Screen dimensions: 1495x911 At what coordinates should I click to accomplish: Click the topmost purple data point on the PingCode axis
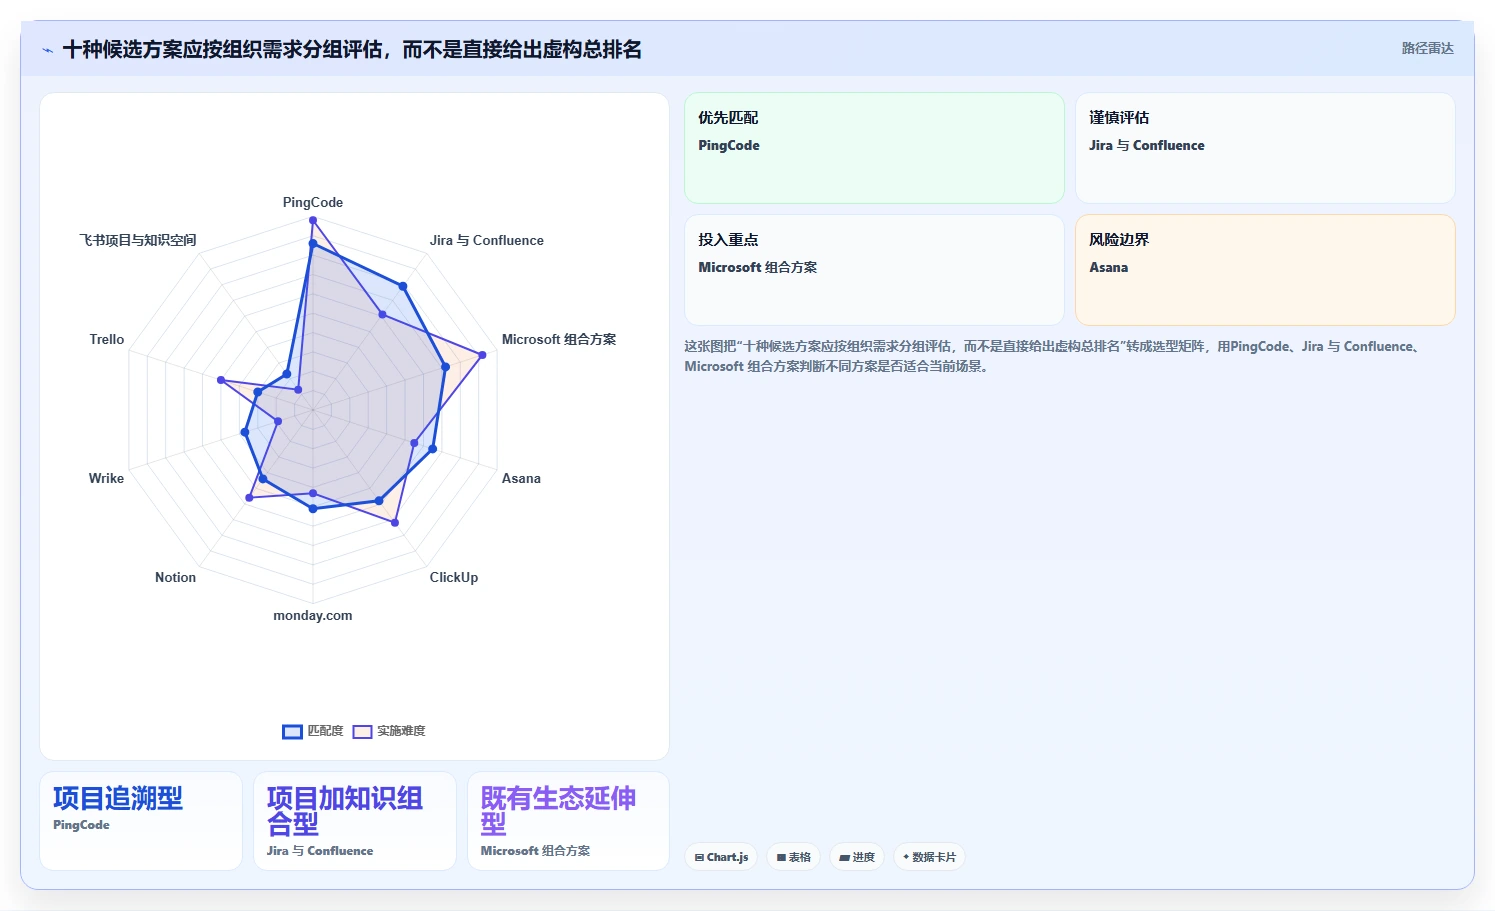[x=313, y=220]
